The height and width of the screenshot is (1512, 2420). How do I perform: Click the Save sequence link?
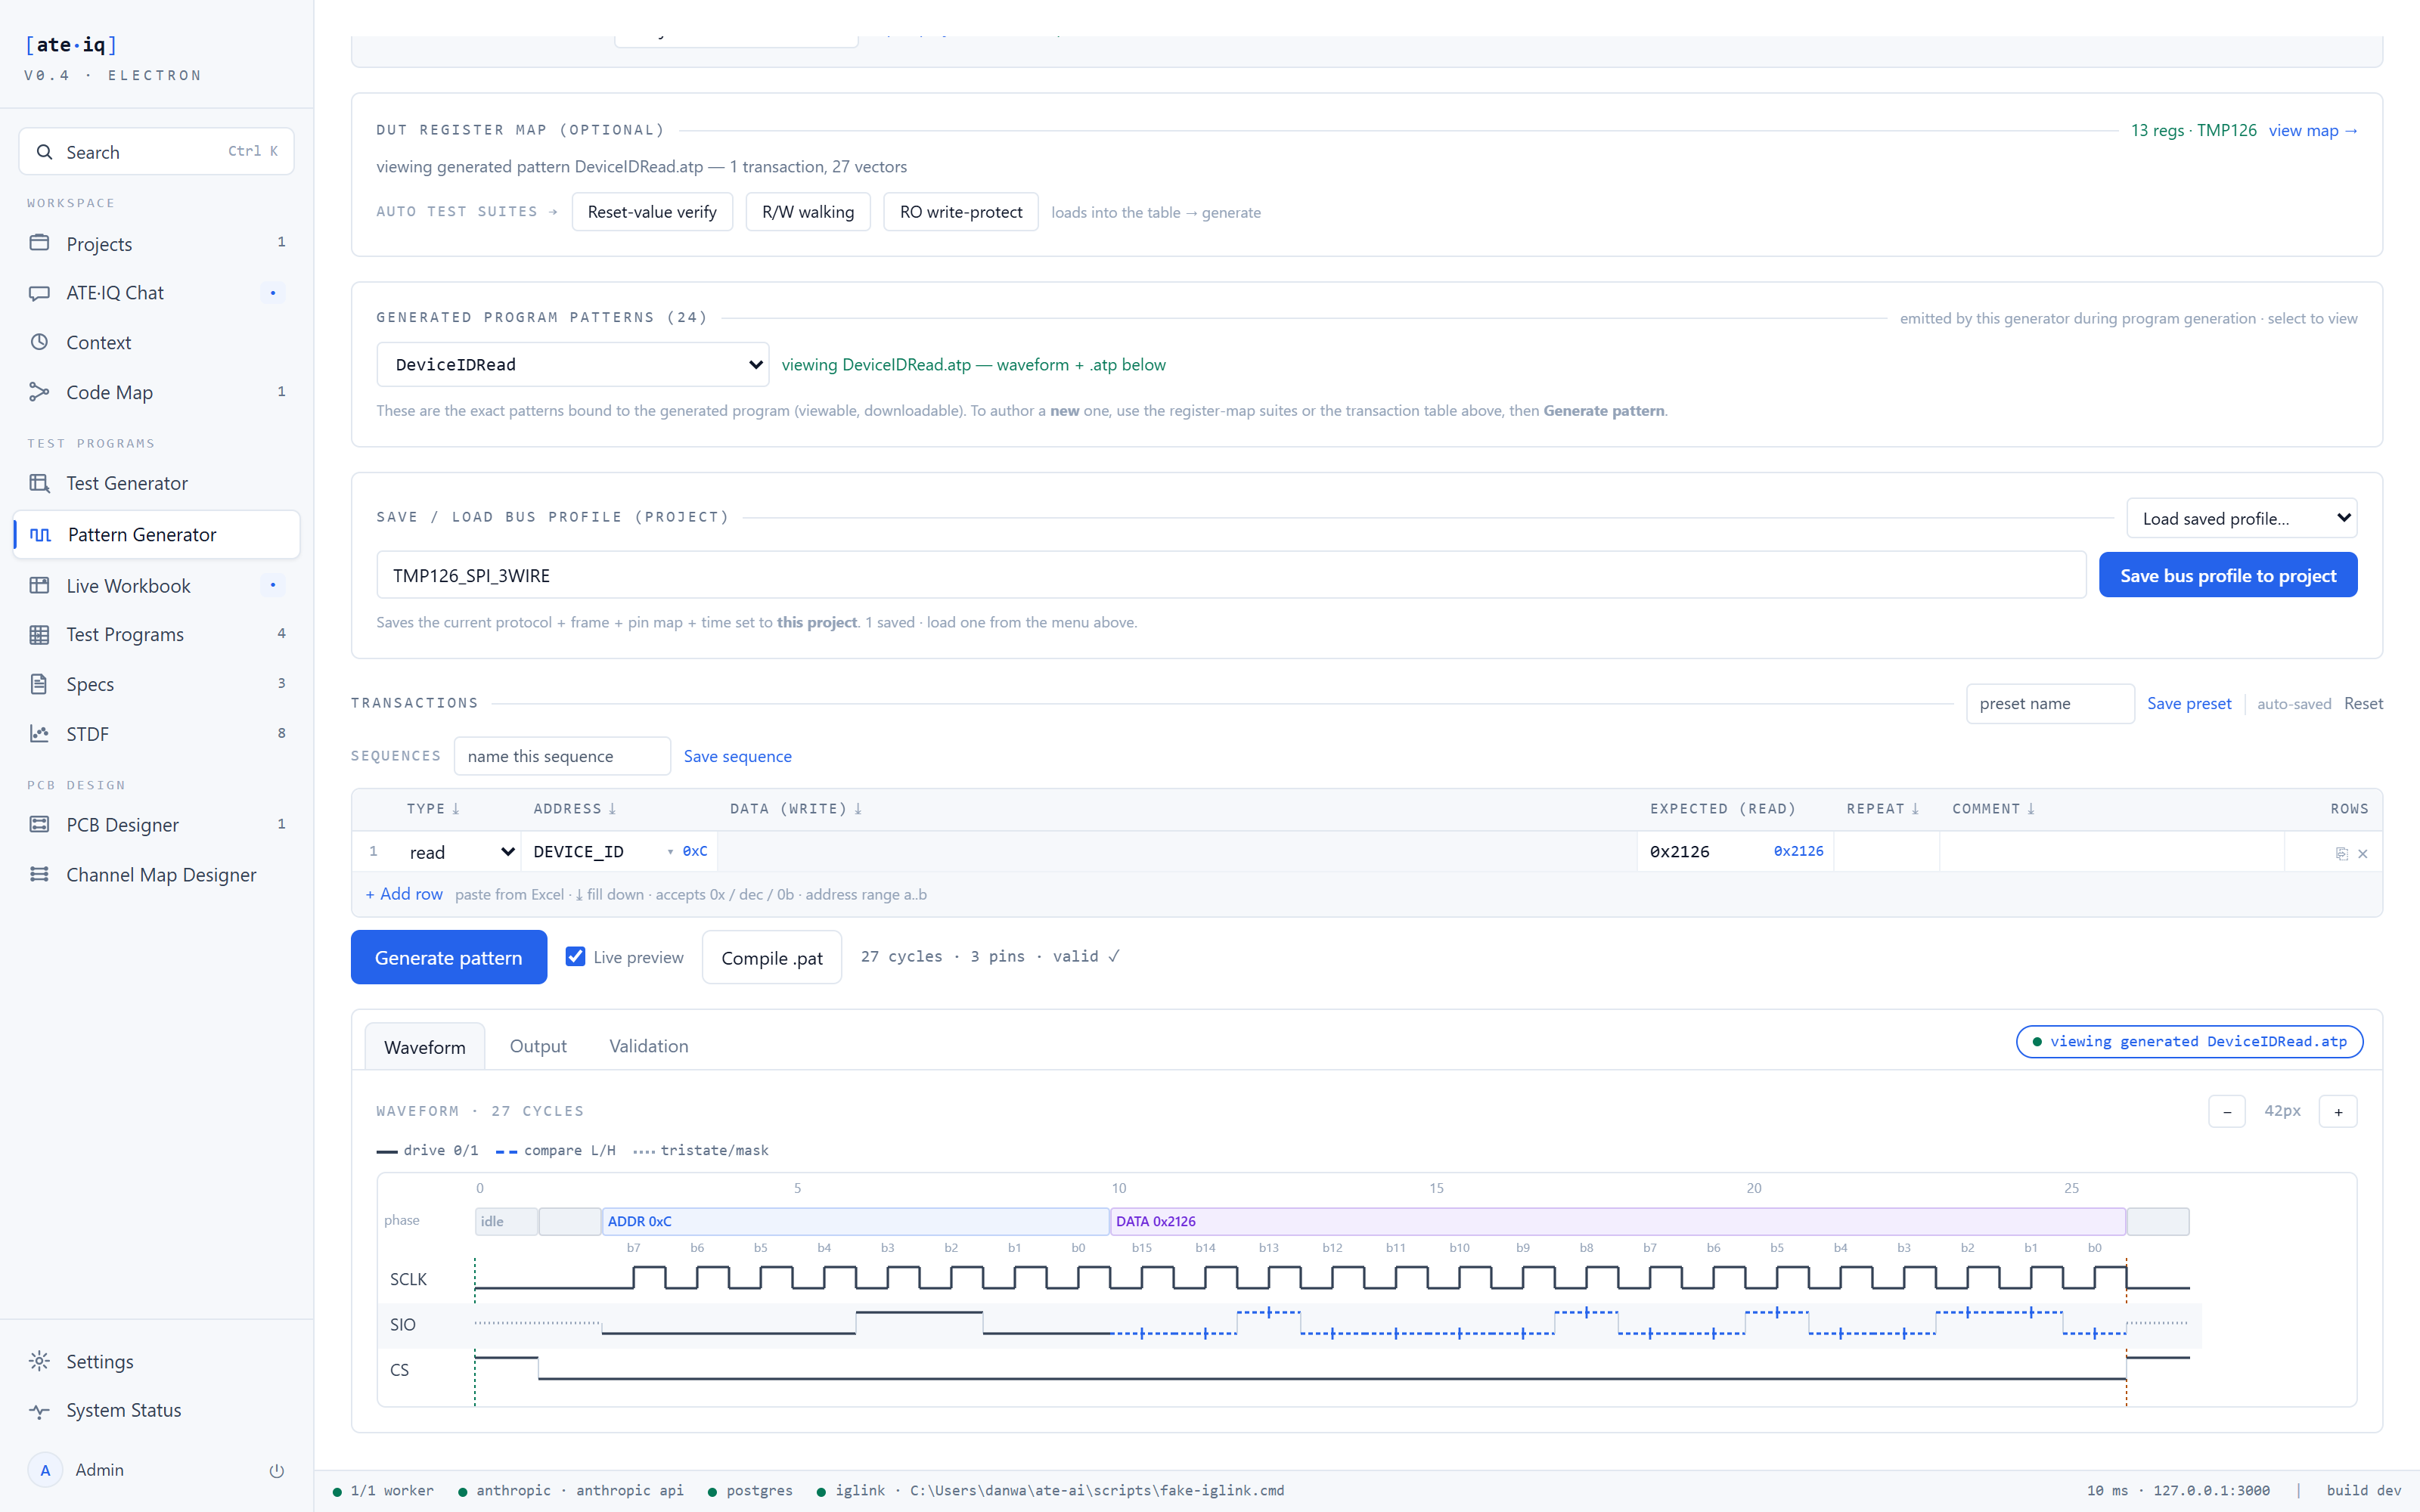[x=738, y=756]
